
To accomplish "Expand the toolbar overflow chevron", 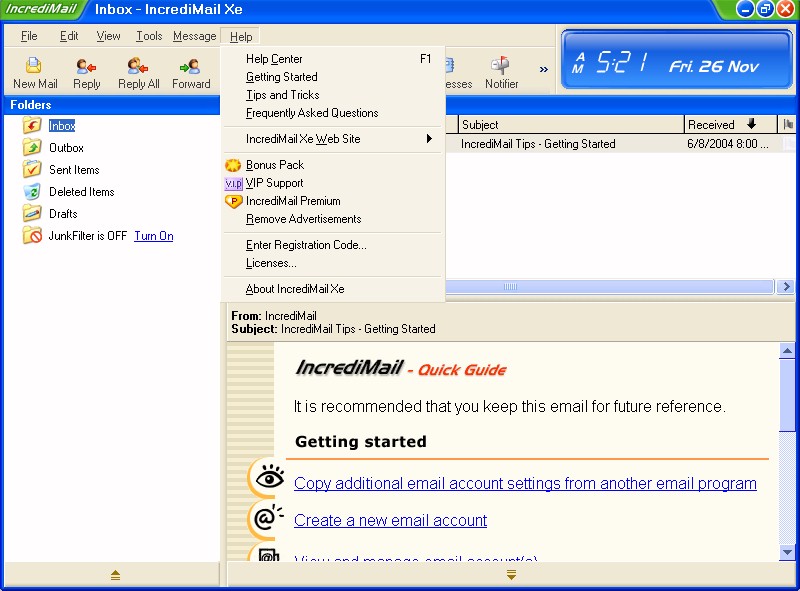I will click(x=544, y=70).
